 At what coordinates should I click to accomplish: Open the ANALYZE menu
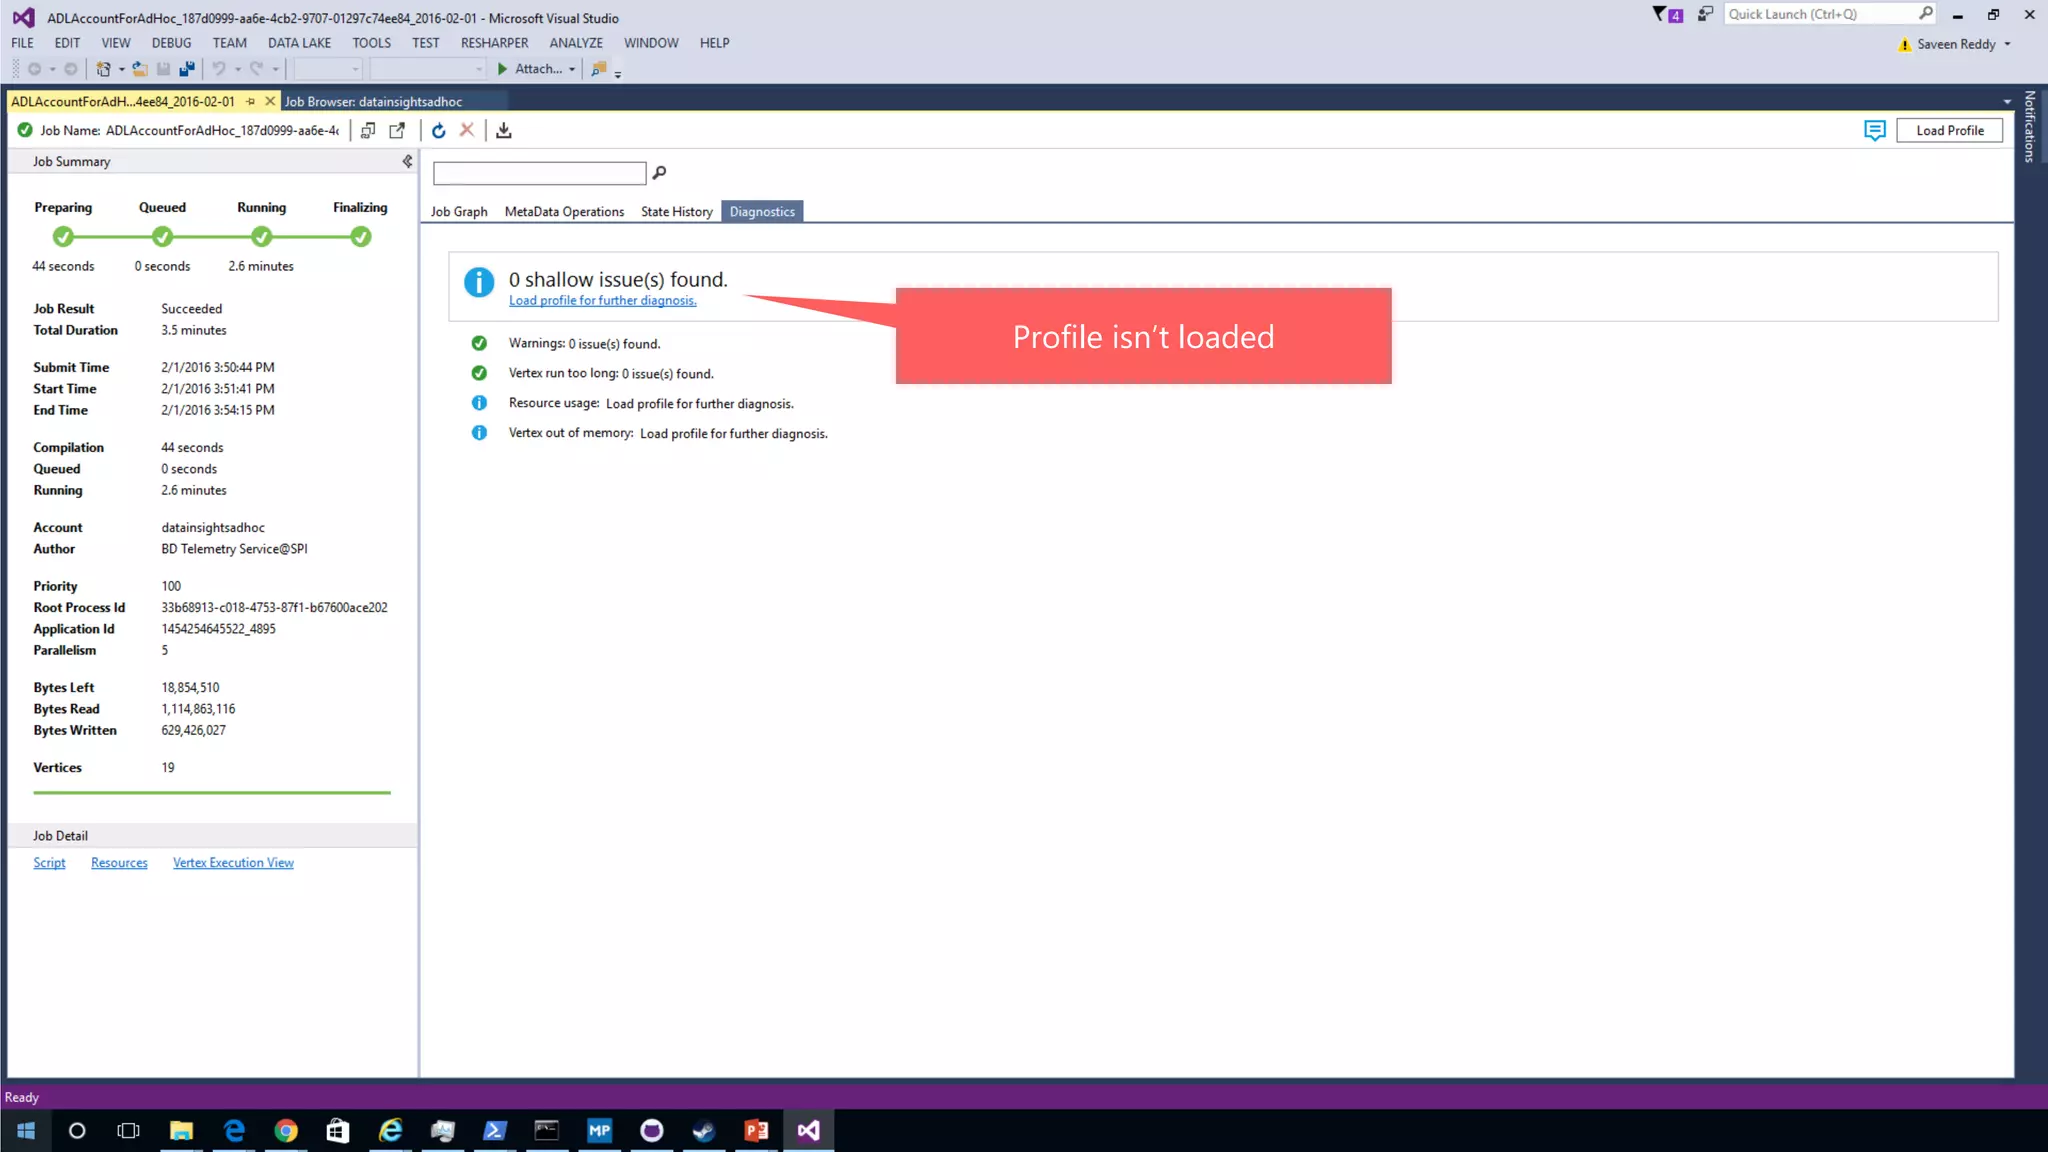click(x=576, y=43)
